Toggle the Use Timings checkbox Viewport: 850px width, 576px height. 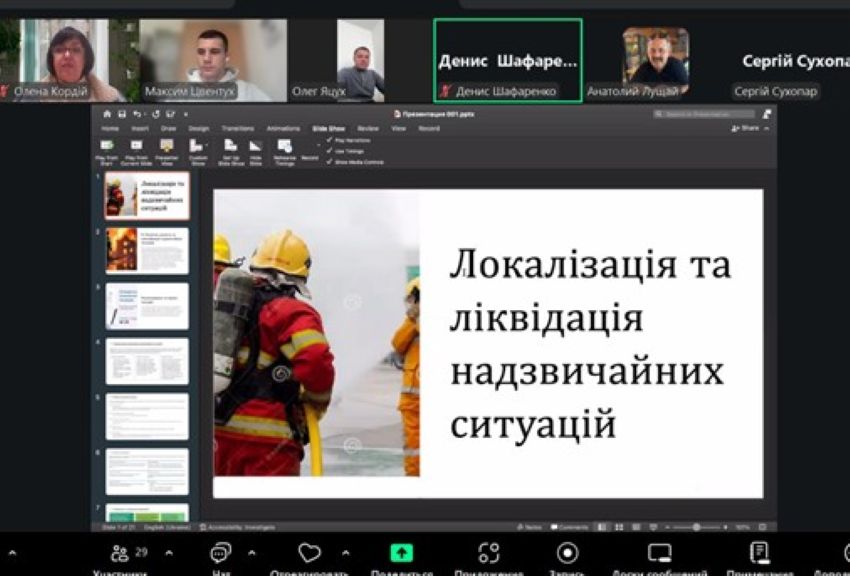pos(330,151)
